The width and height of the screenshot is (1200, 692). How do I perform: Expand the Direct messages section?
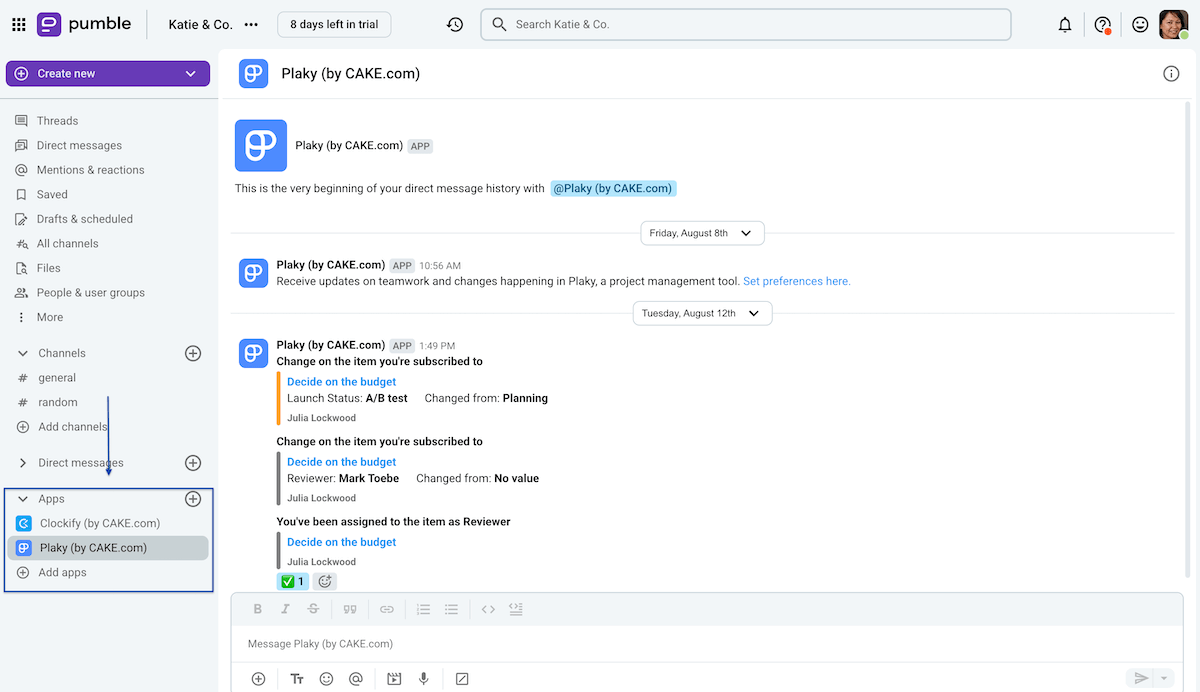[22, 462]
